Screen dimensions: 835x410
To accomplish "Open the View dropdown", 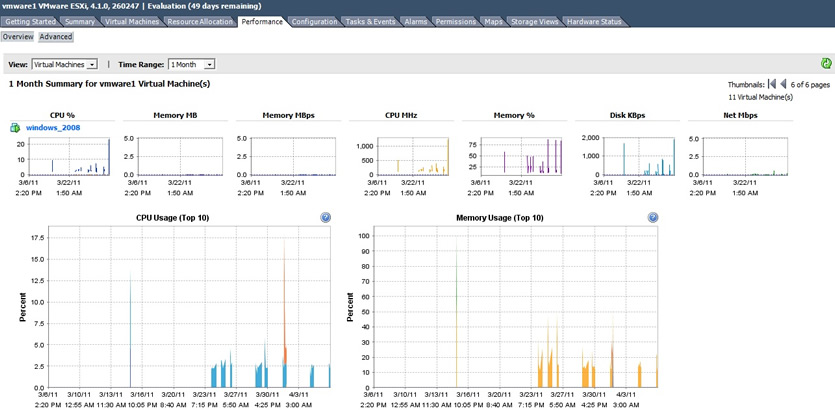I will 64,64.
